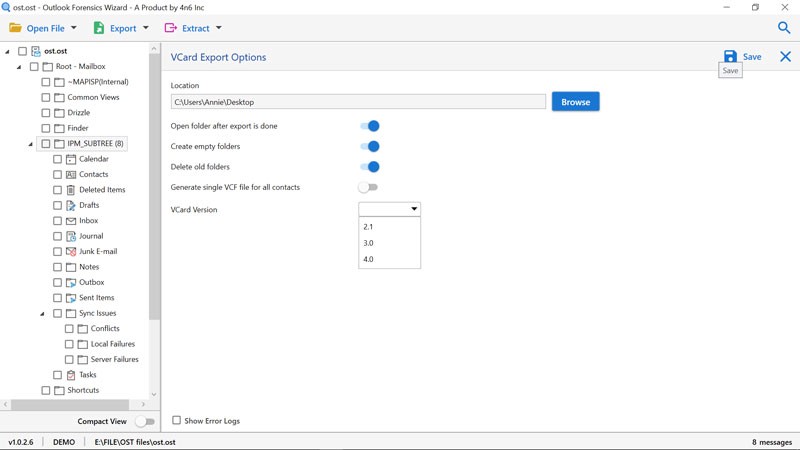Click the Save text button
The width and height of the screenshot is (800, 450).
pyautogui.click(x=752, y=57)
